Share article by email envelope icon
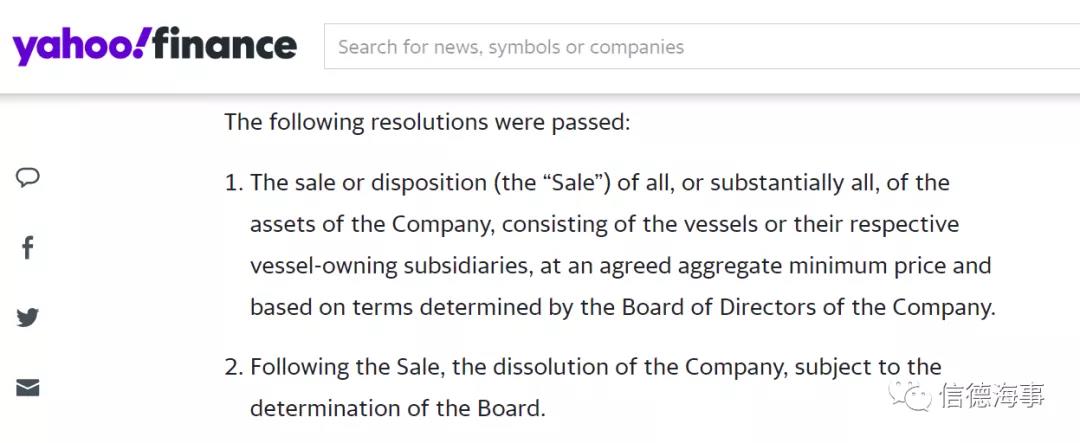Image resolution: width=1080 pixels, height=443 pixels. pos(28,388)
